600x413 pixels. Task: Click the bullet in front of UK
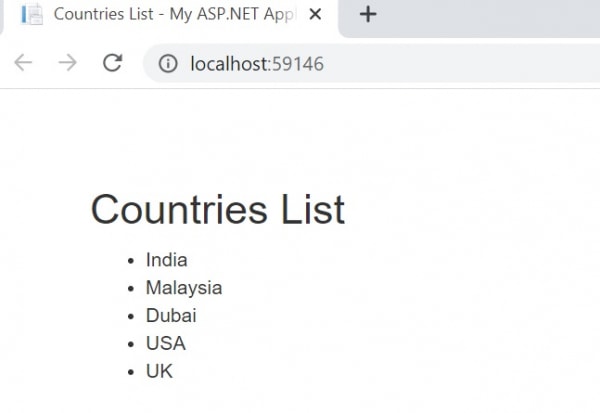(x=131, y=372)
